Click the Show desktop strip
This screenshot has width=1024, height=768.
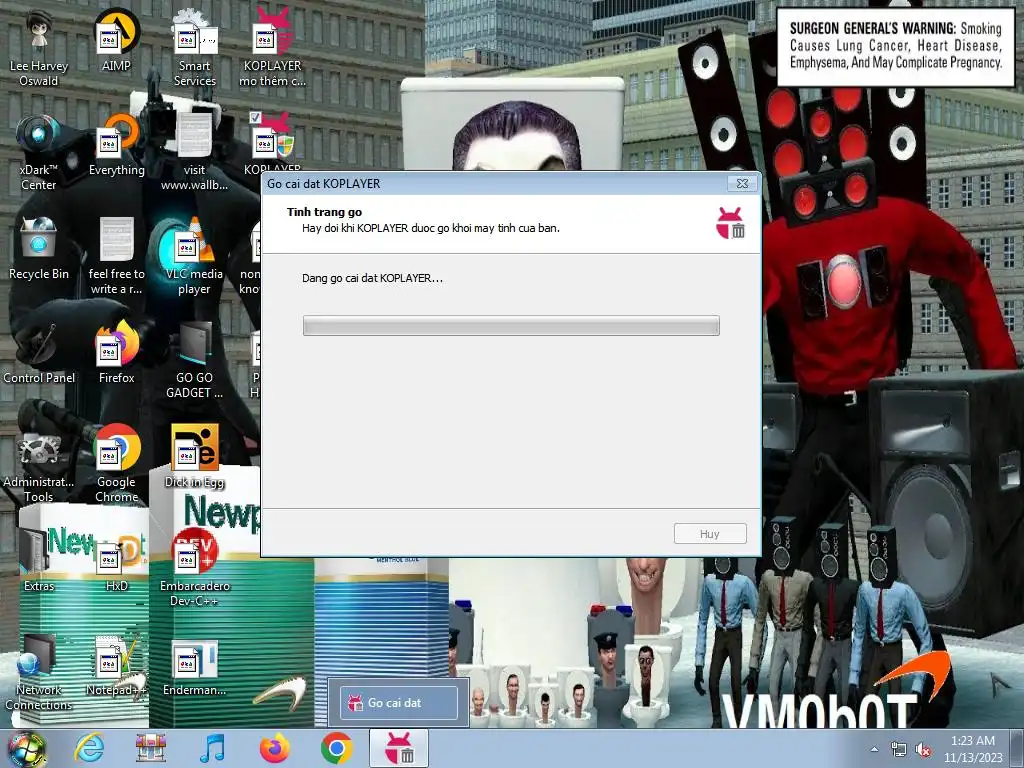[x=1017, y=749]
